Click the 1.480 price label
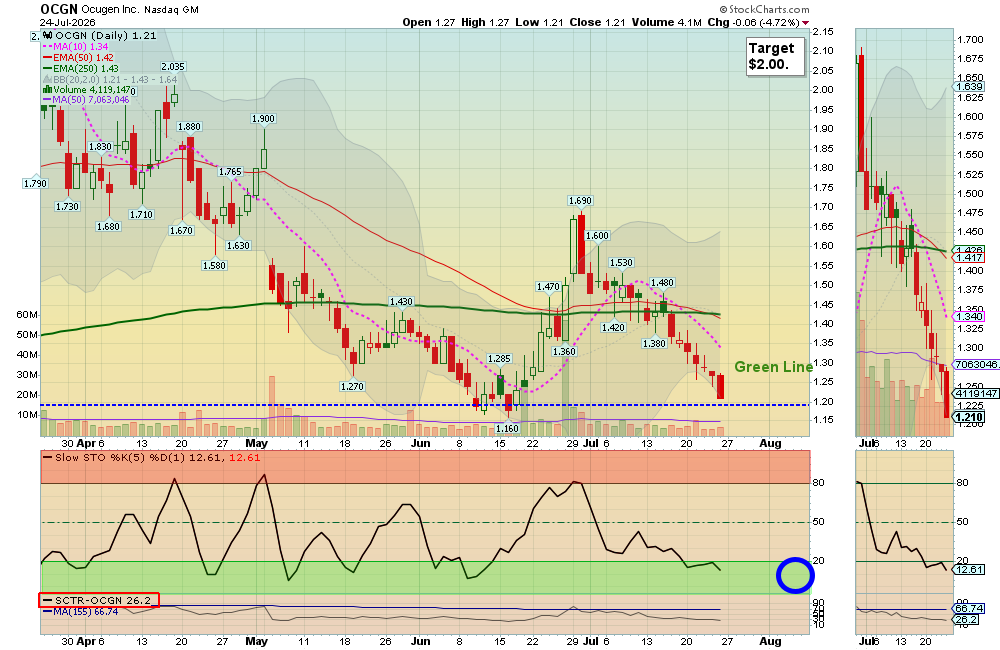 click(x=661, y=283)
